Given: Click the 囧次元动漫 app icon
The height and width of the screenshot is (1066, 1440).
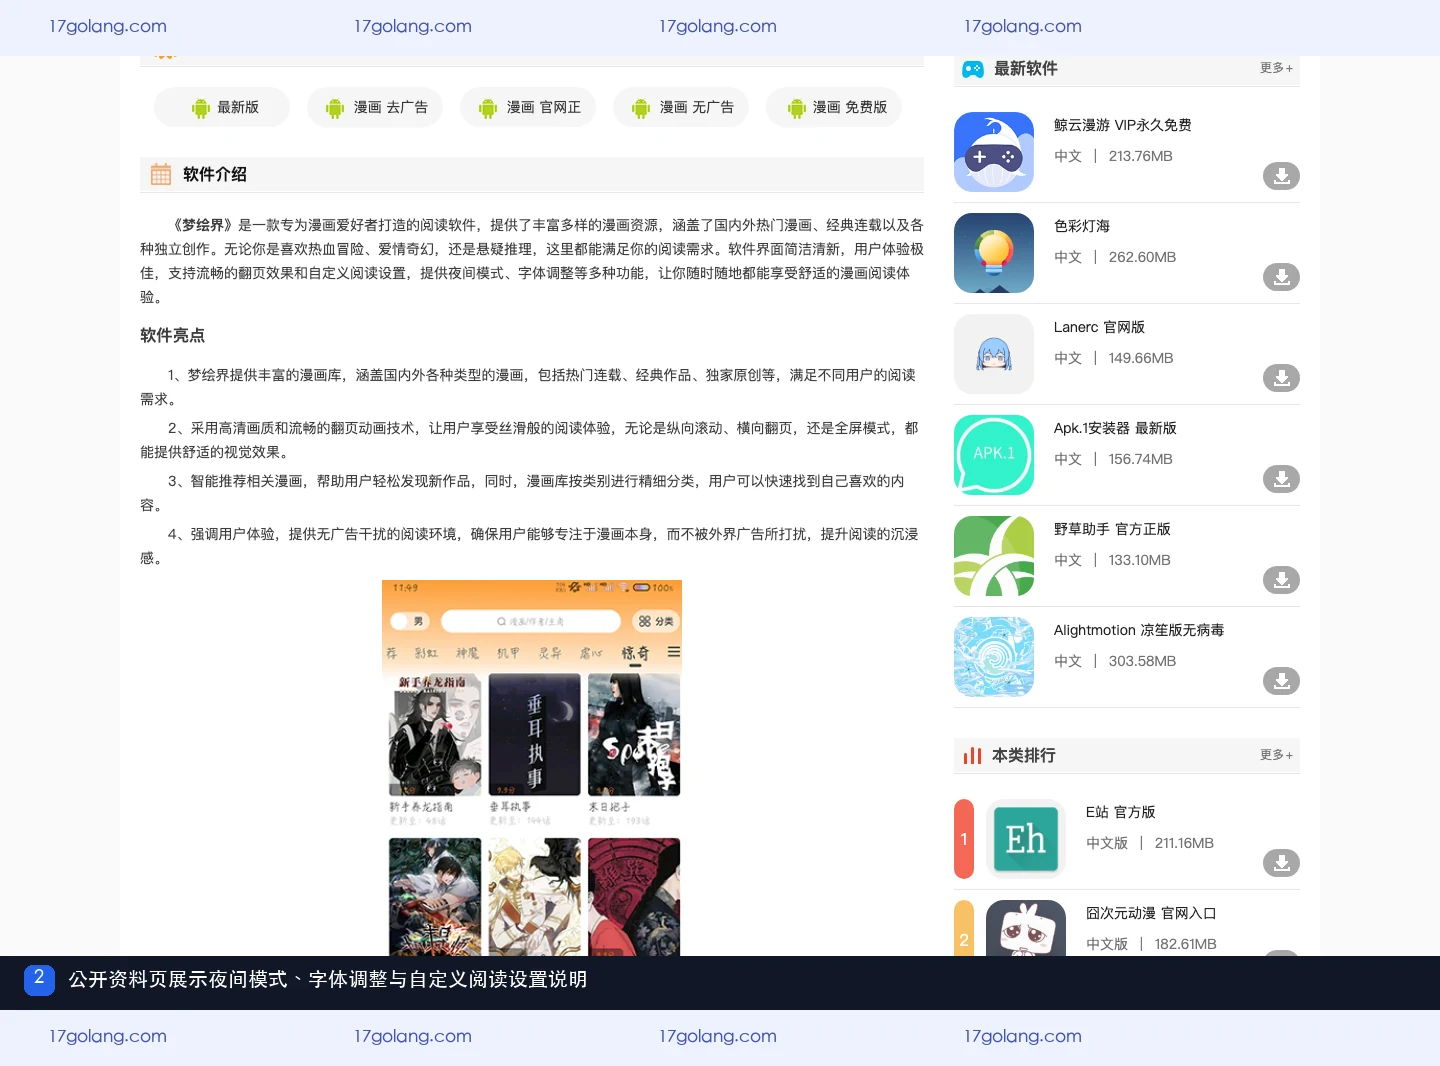Looking at the screenshot, I should point(1026,928).
